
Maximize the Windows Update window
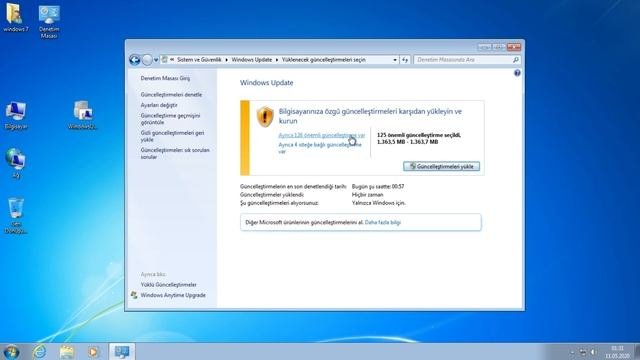point(498,47)
